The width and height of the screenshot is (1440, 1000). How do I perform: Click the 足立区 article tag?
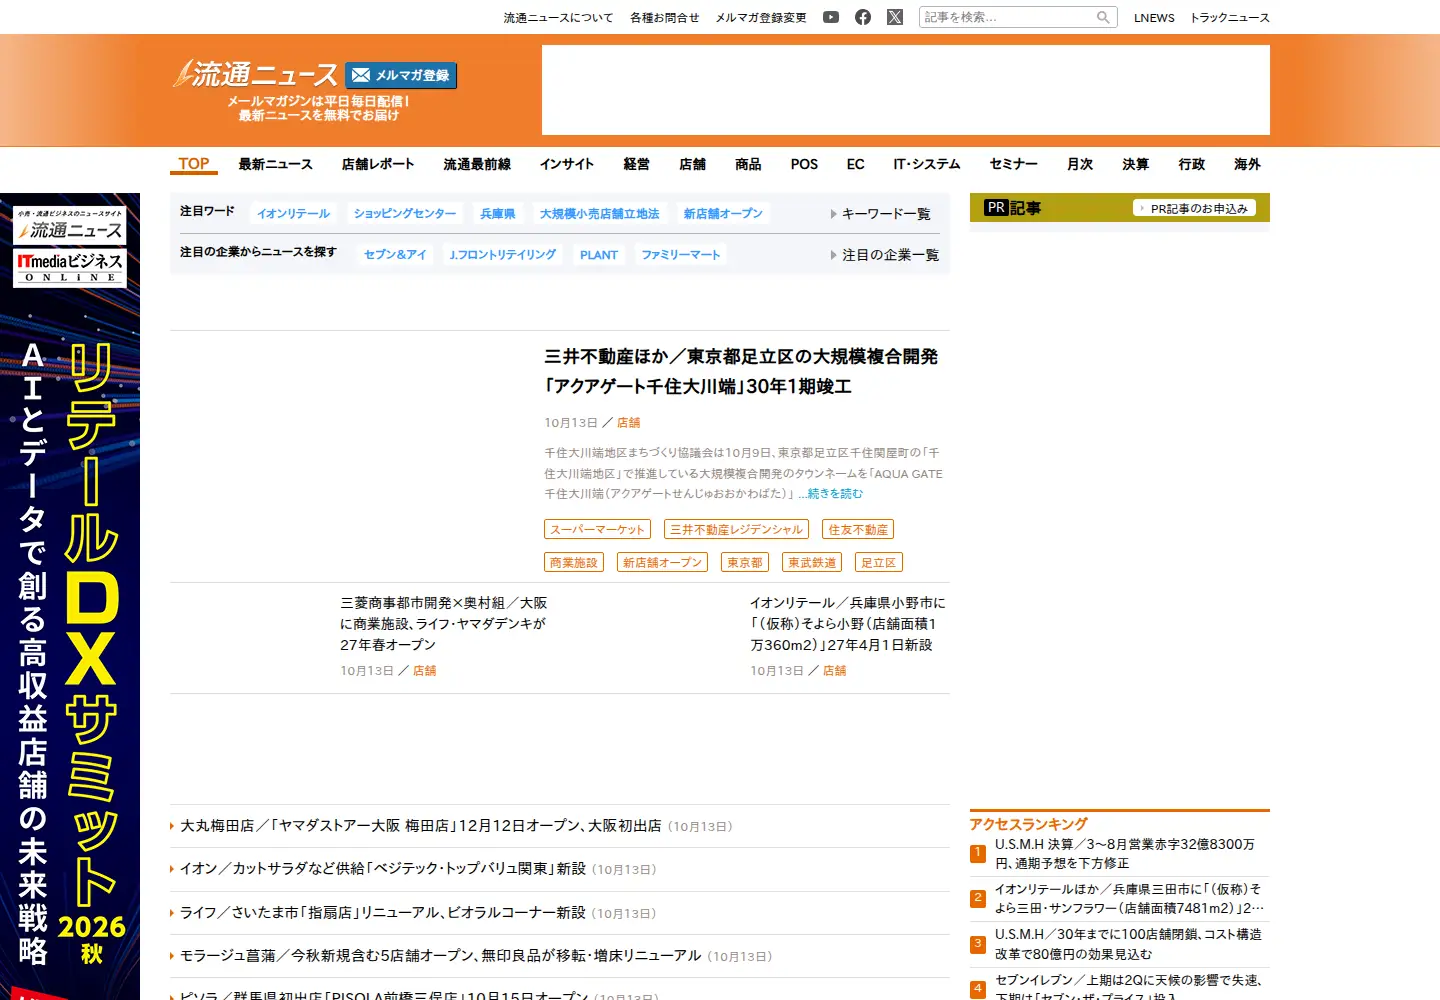coord(879,563)
